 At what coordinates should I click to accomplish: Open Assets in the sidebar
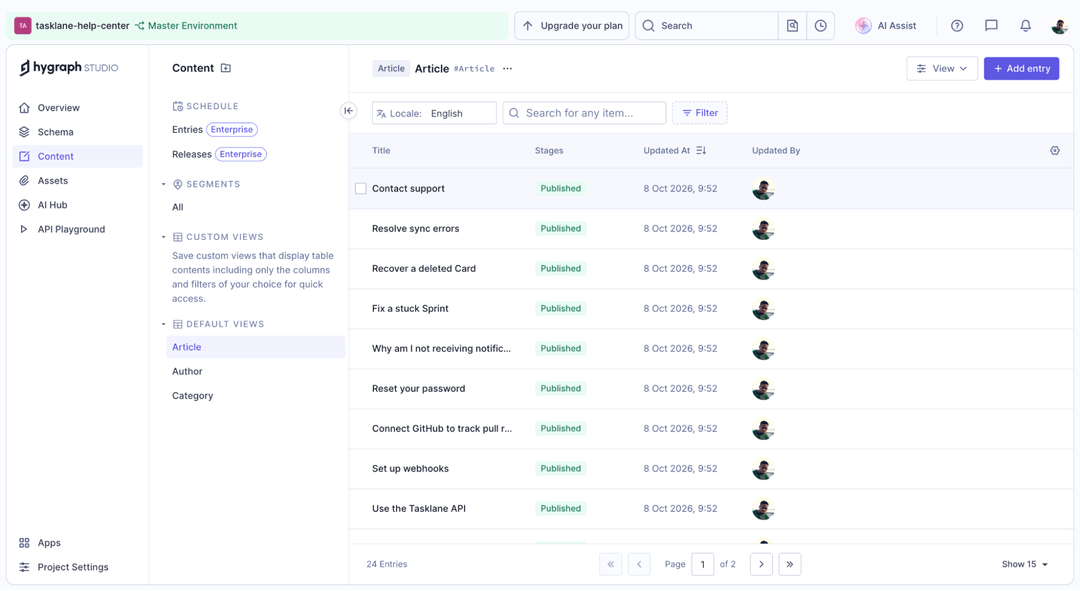[x=77, y=180]
